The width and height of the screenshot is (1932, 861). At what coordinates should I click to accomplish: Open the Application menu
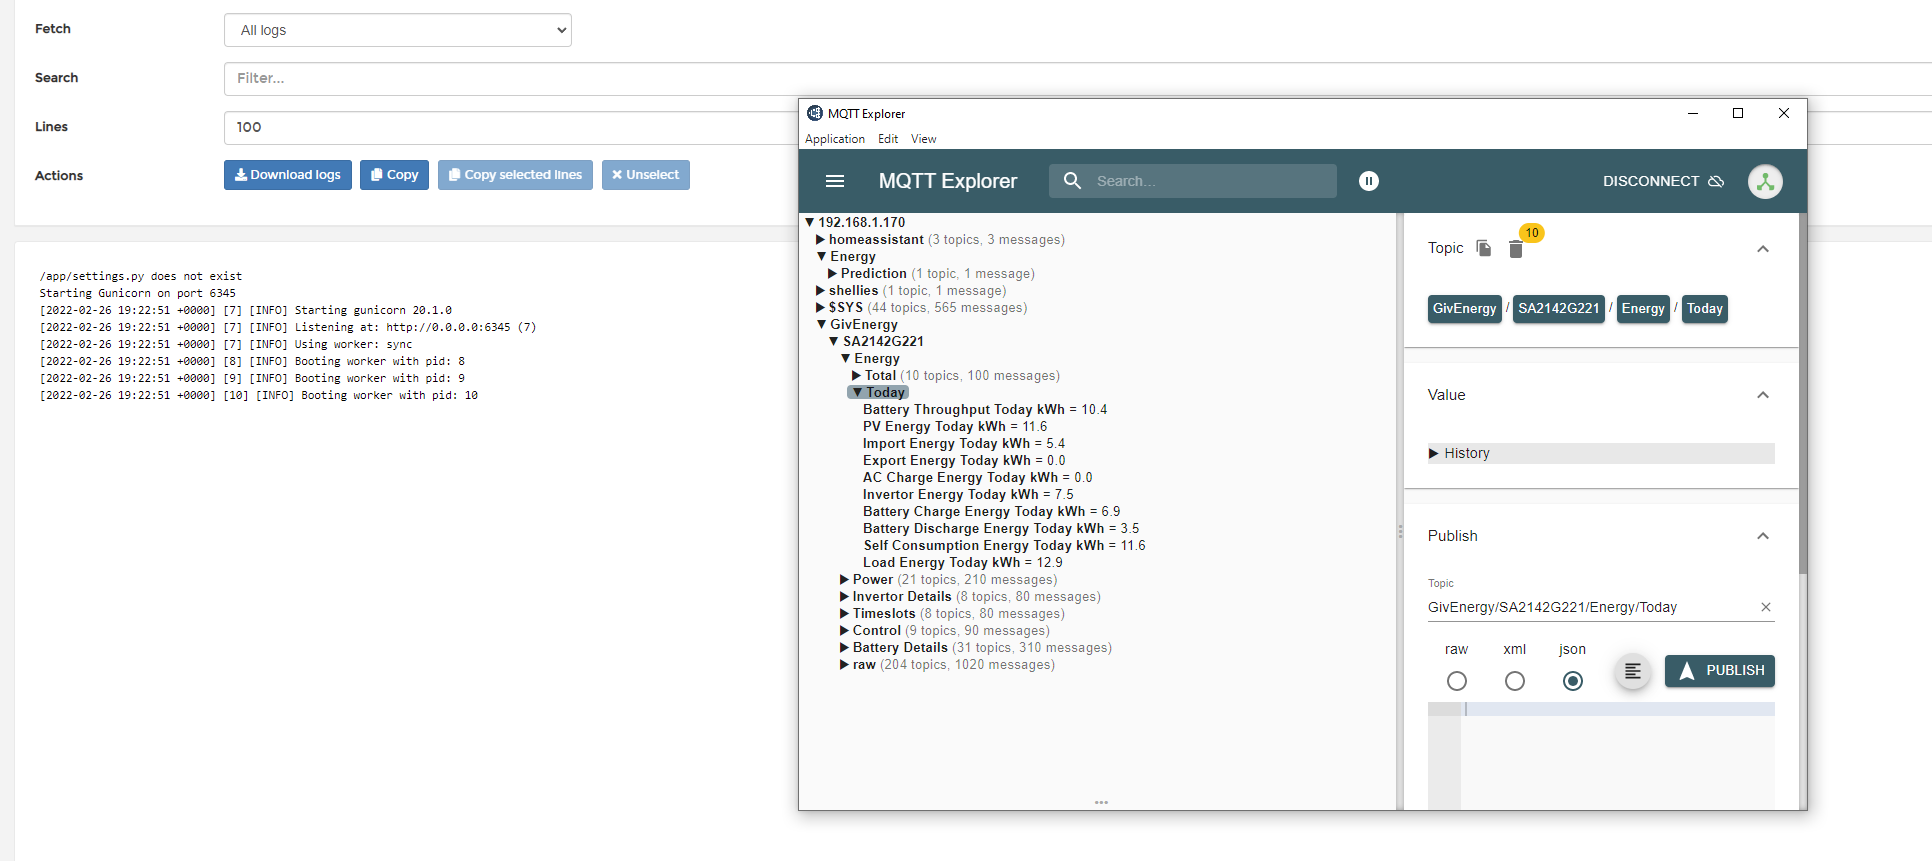pos(835,139)
